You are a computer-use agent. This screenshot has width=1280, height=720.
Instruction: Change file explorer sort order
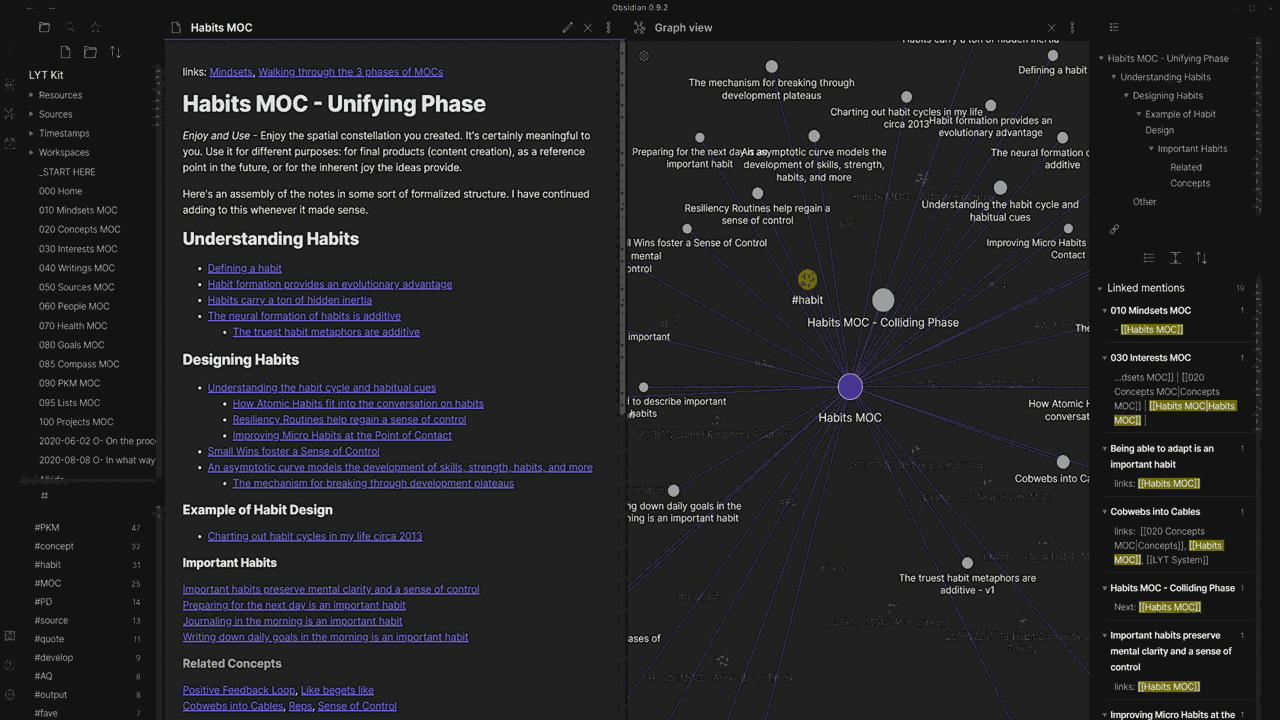pos(115,52)
